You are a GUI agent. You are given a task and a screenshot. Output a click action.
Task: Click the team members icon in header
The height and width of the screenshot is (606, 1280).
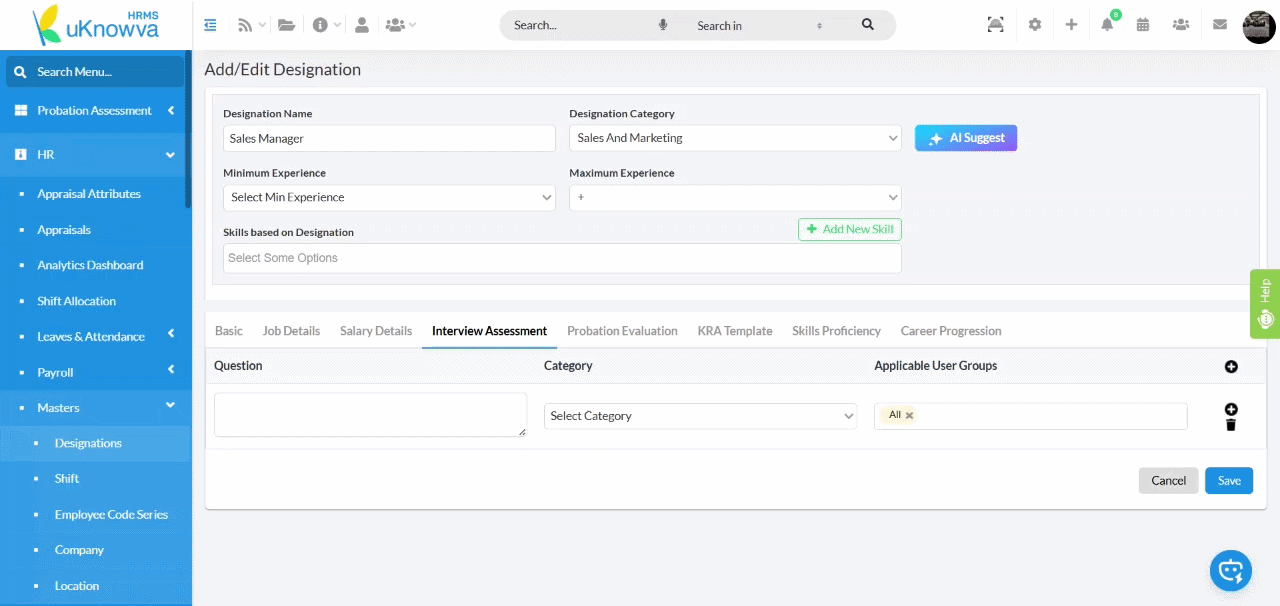click(1181, 25)
